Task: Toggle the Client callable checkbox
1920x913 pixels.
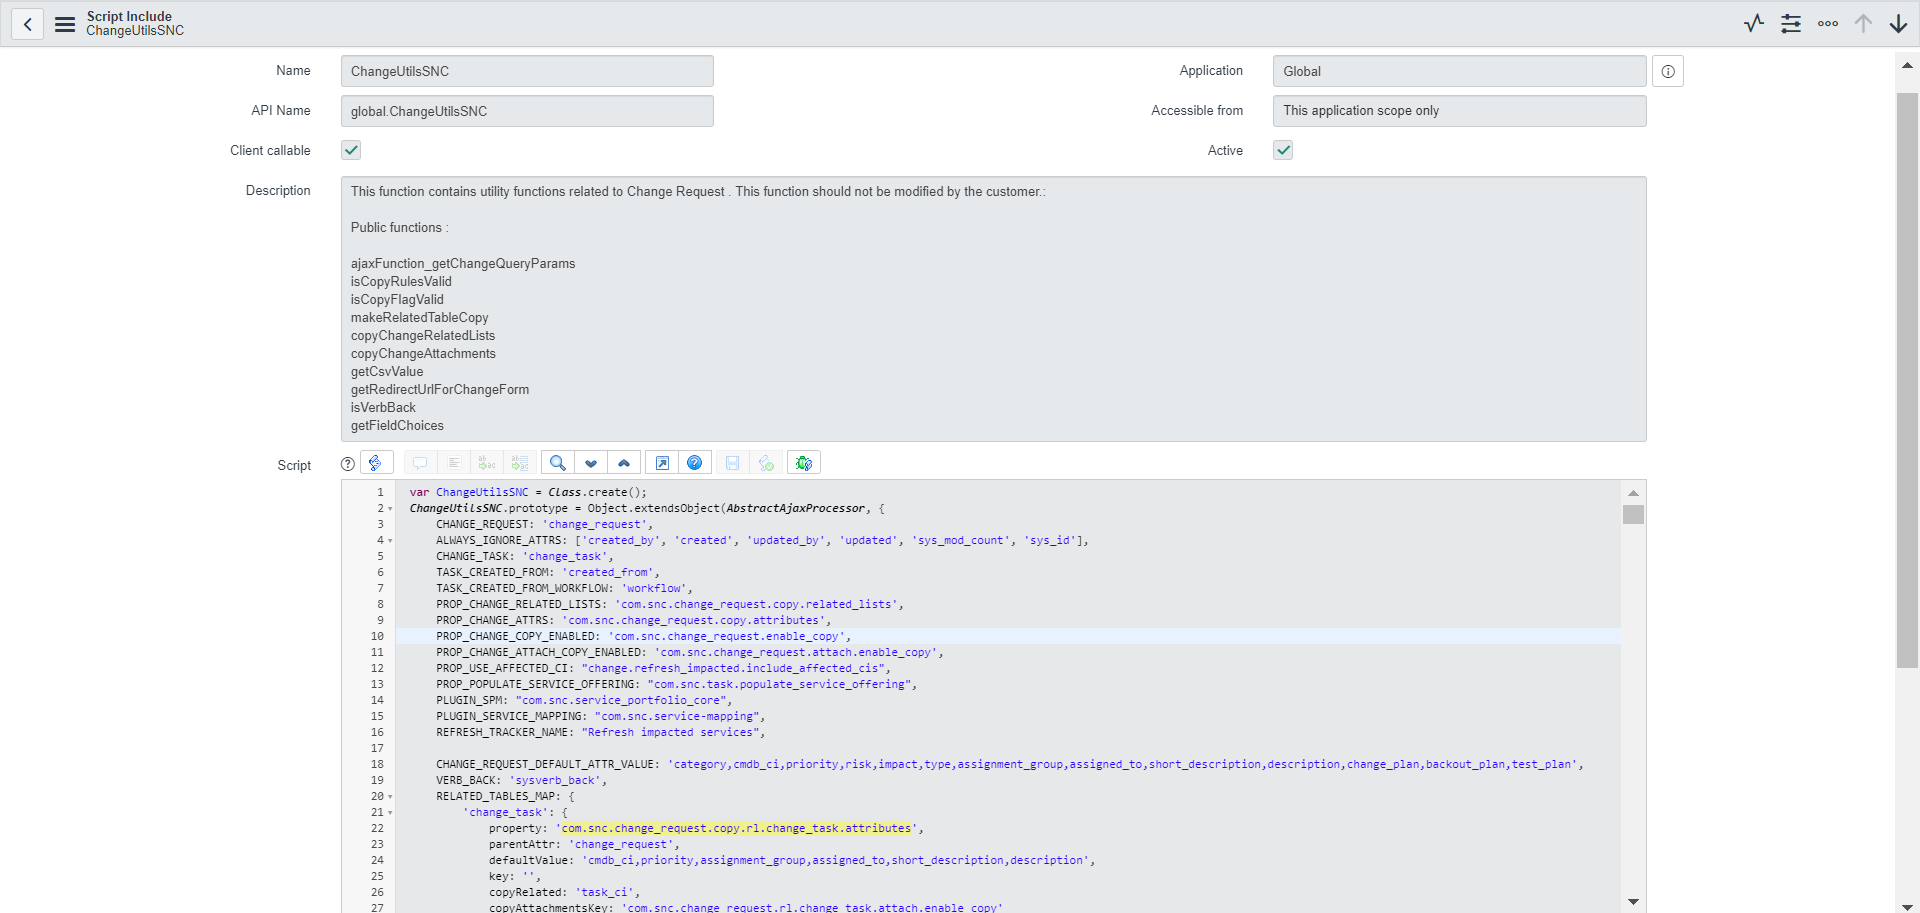Action: pyautogui.click(x=351, y=150)
